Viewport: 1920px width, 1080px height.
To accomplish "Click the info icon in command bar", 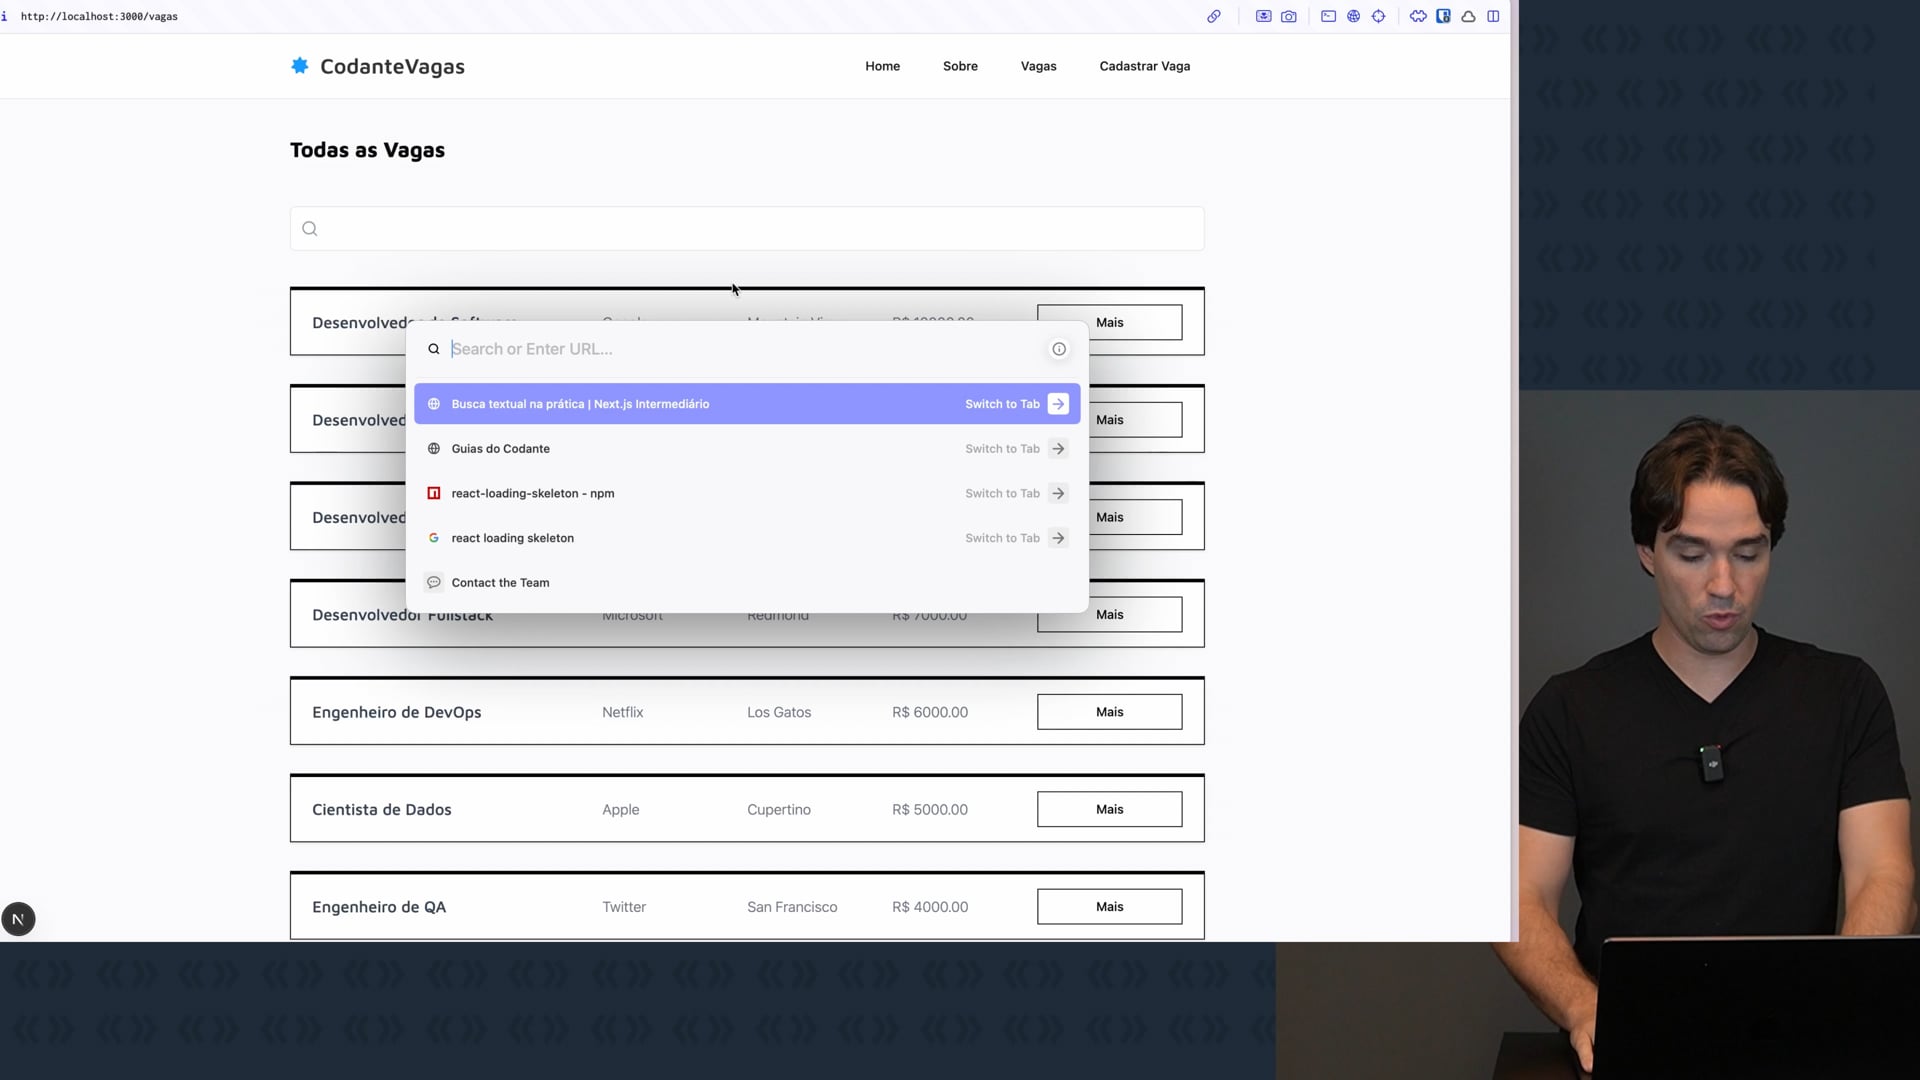I will click(x=1058, y=349).
